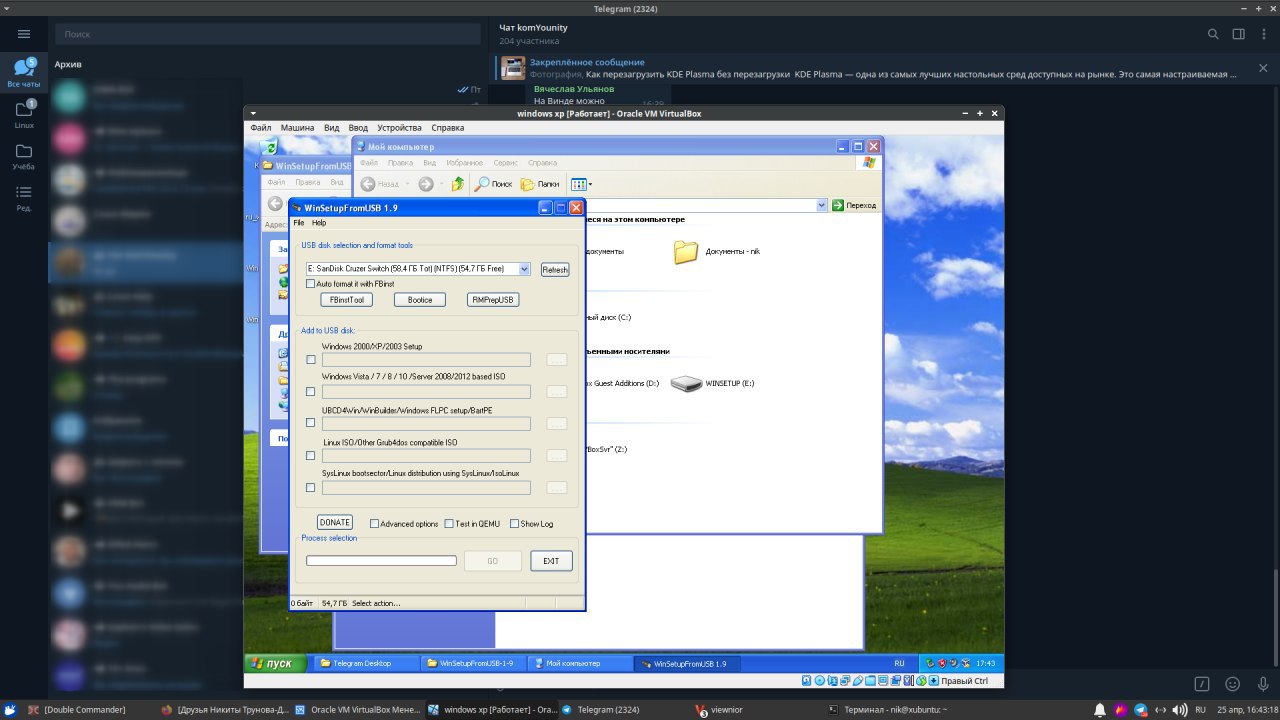Click the bot commands slash icon in Telegram
Image resolution: width=1280 pixels, height=720 pixels.
click(x=1202, y=684)
